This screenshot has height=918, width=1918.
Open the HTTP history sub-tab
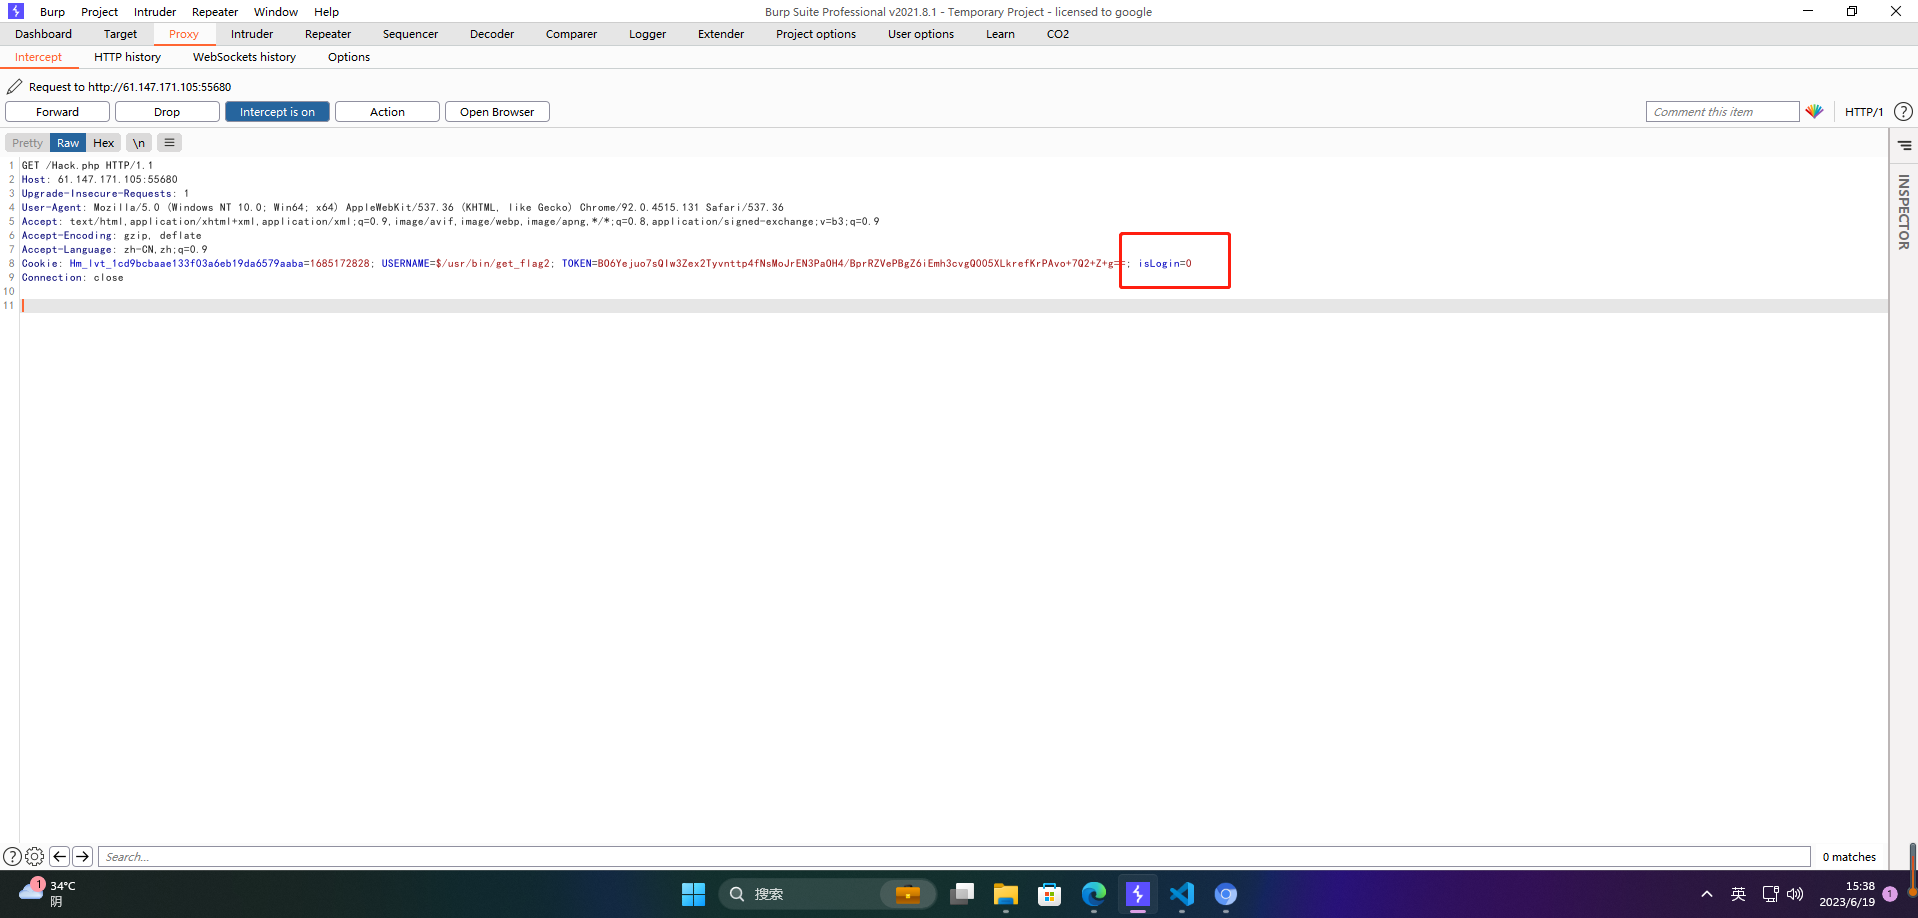coord(127,57)
